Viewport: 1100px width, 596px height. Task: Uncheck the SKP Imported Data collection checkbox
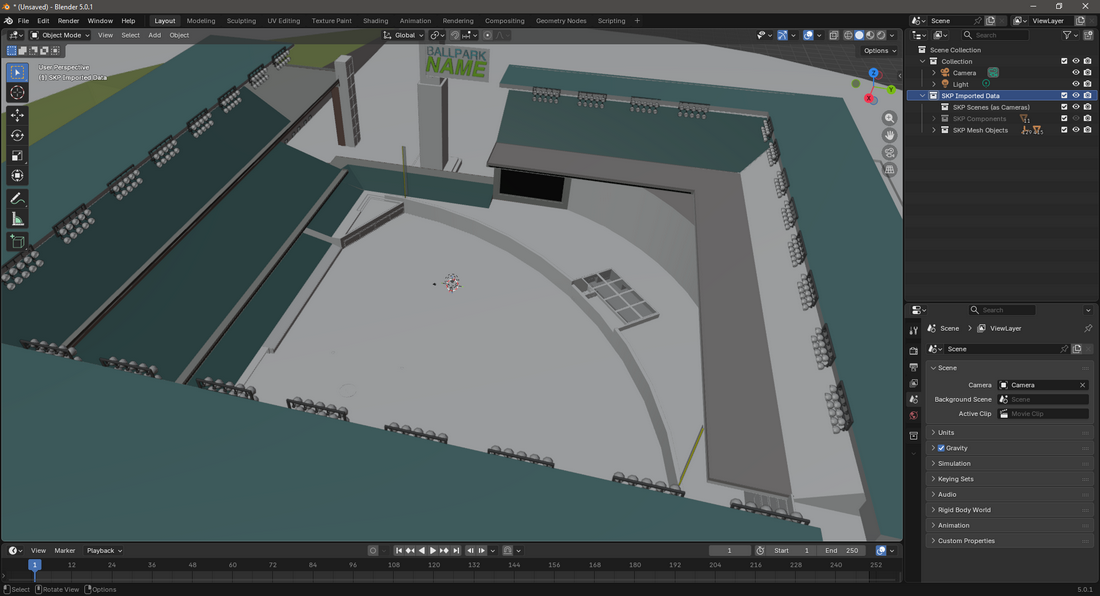(1064, 96)
